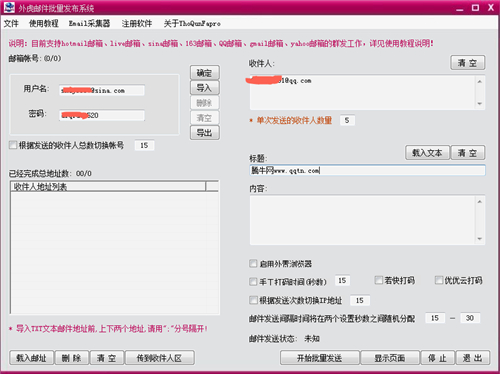This screenshot has height=374, width=500.
Task: Enable the 启用外置浏览器 checkbox
Action: point(253,264)
